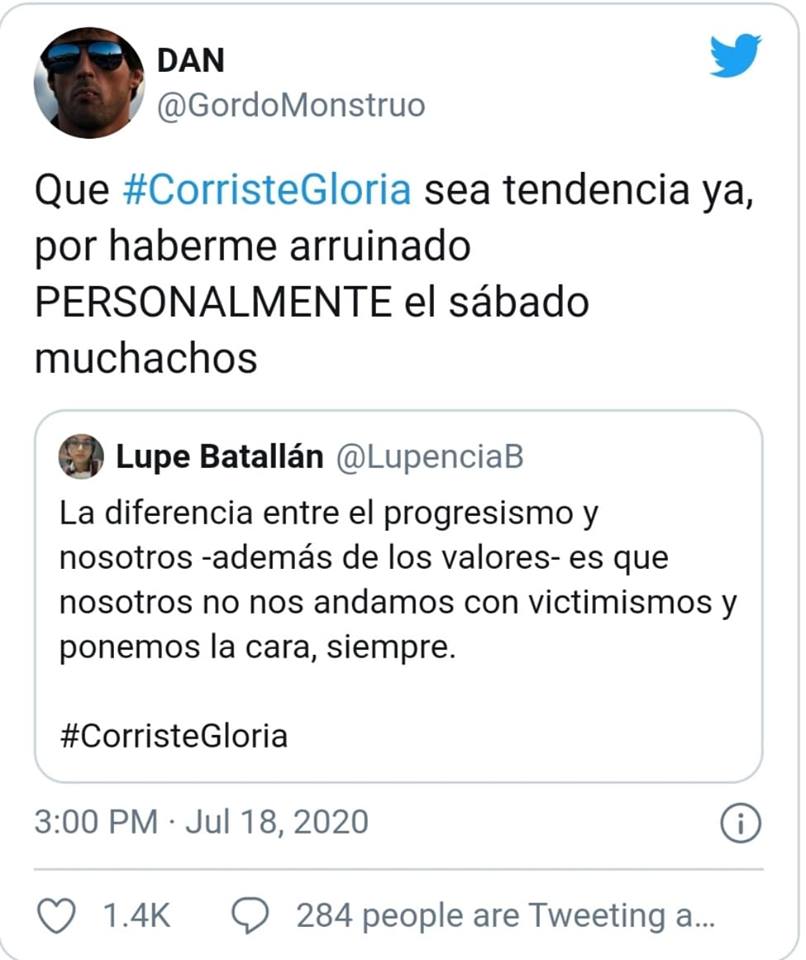Click the word PERSONALMENTE in the tweet
Viewport: 806px width, 960px height.
click(212, 302)
